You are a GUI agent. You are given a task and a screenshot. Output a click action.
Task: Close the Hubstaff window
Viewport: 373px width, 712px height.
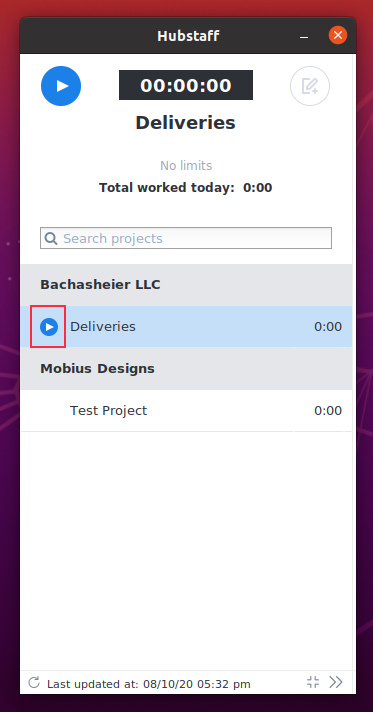pos(338,35)
